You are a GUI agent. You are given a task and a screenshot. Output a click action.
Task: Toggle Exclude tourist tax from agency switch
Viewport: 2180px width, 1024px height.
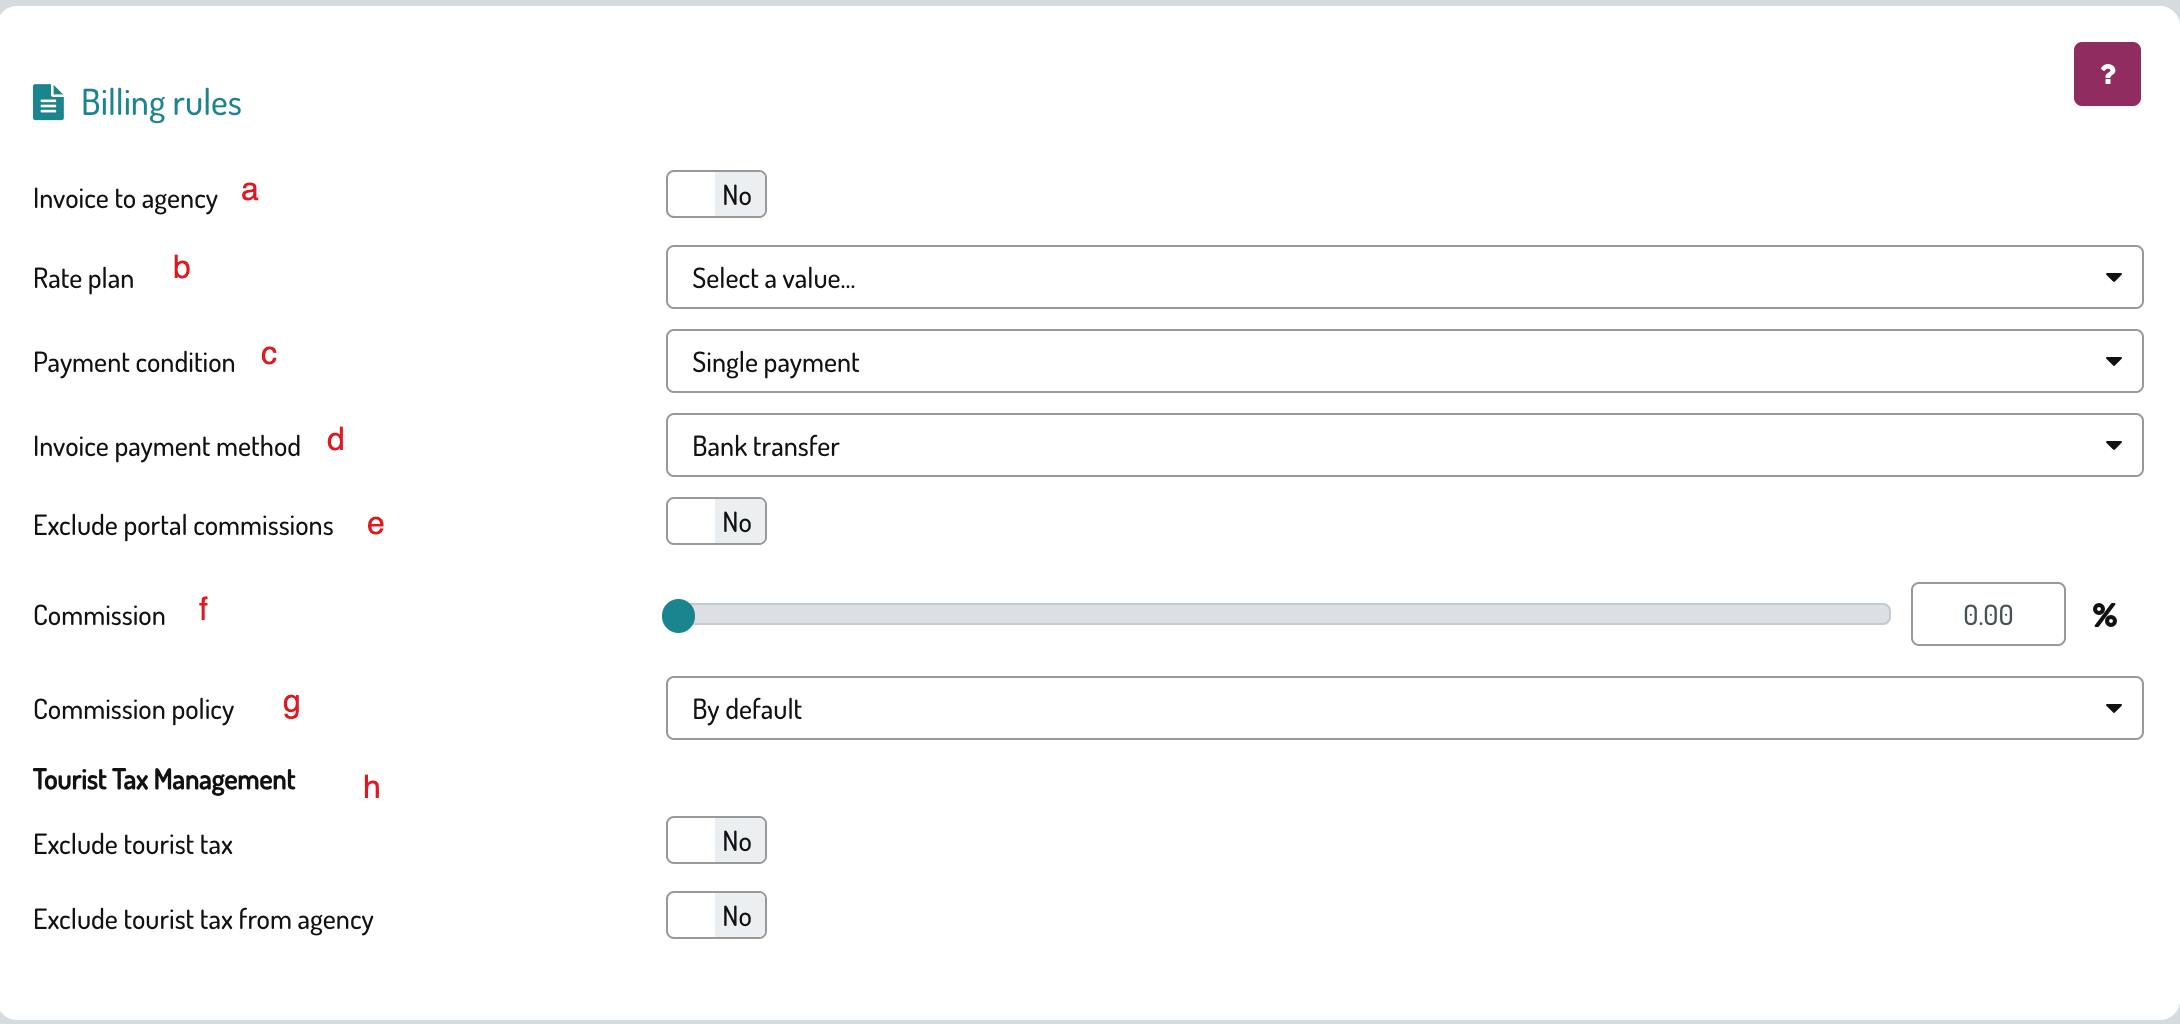click(716, 915)
